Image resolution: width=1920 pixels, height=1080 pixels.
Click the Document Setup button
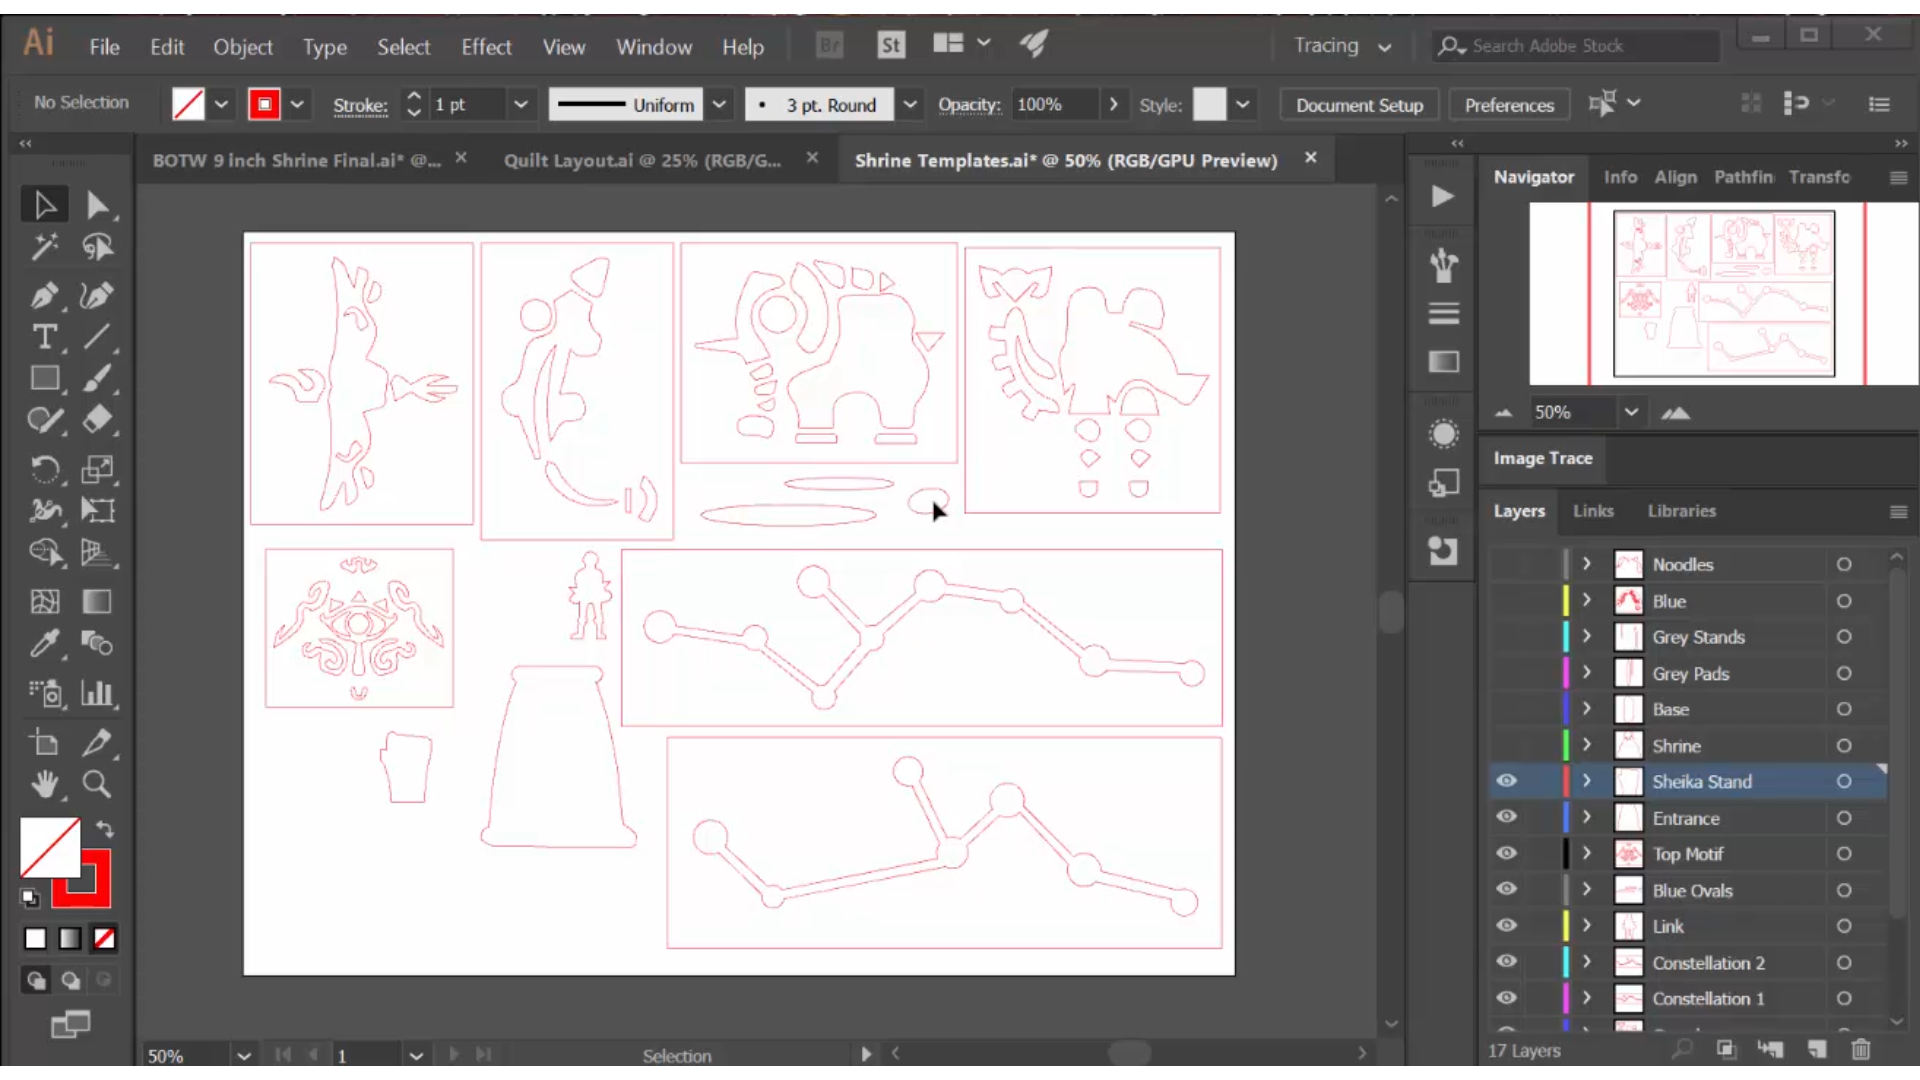pos(1359,105)
